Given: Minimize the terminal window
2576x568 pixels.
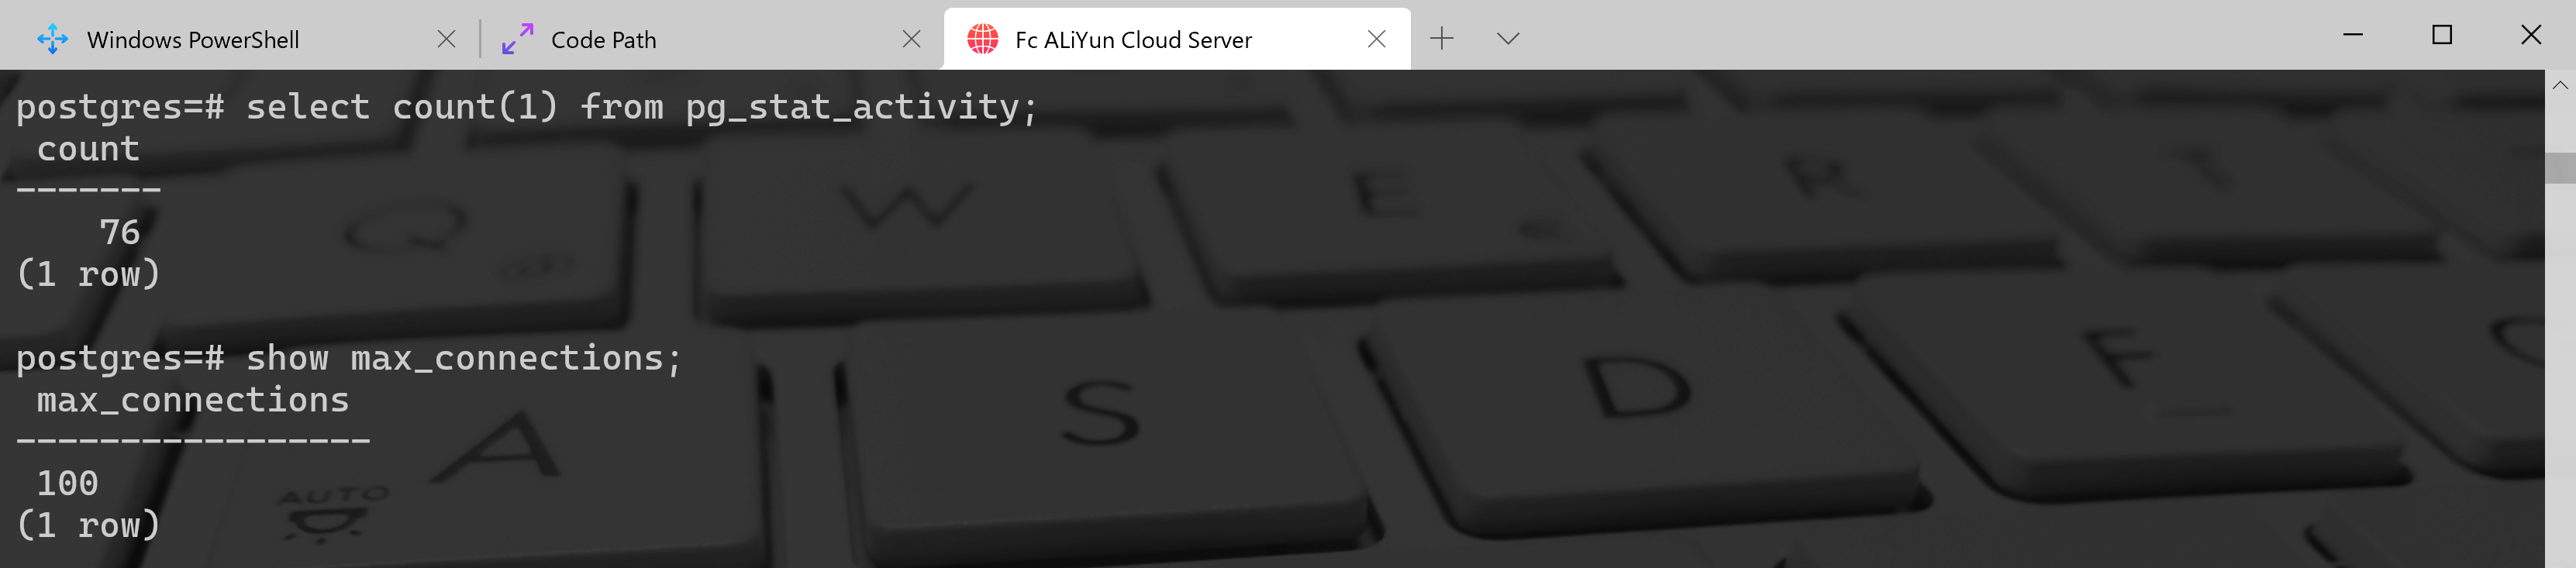Looking at the screenshot, I should click(2353, 35).
